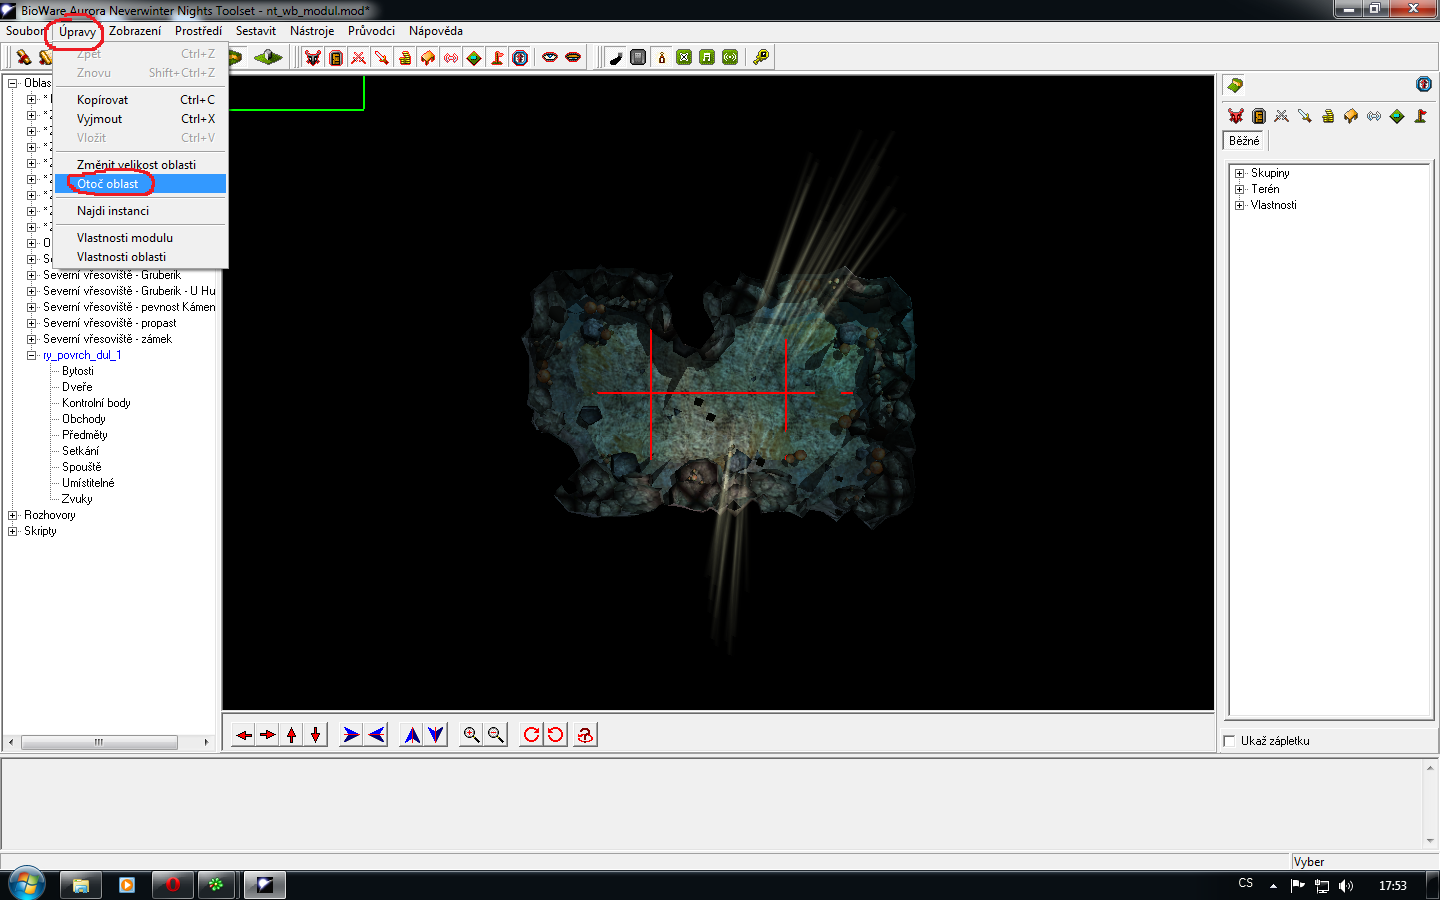Screen dimensions: 1440x900
Task: Click the zoom in magnifier button
Action: coord(471,735)
